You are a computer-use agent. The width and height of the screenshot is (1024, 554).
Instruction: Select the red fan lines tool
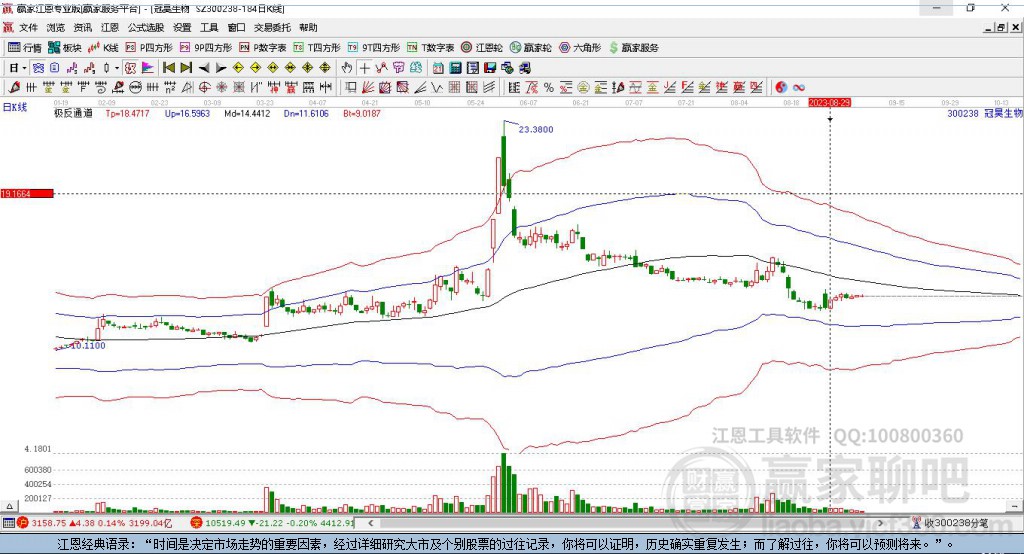point(368,87)
